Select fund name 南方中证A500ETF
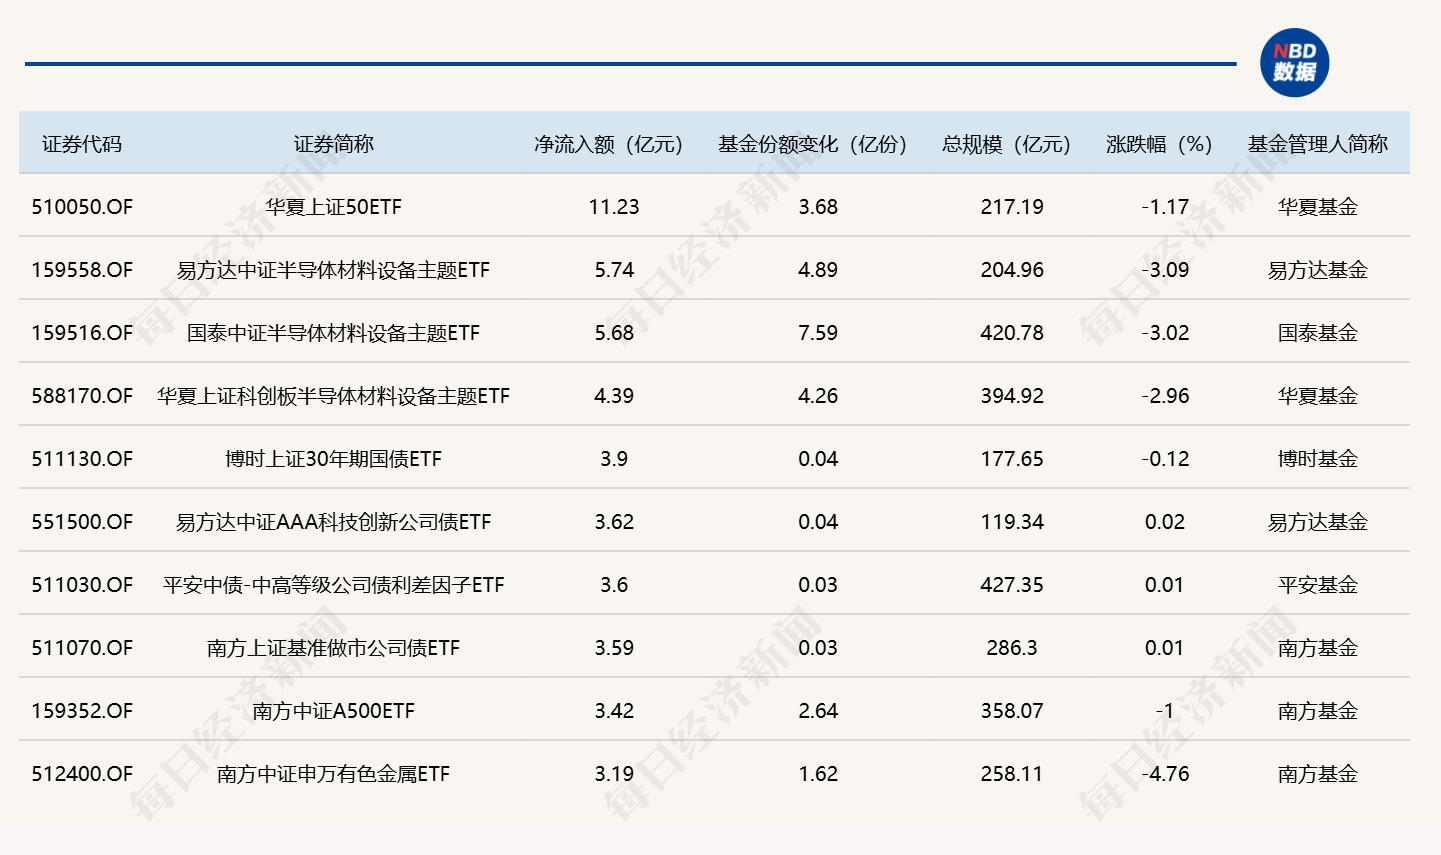This screenshot has height=855, width=1441. [334, 711]
